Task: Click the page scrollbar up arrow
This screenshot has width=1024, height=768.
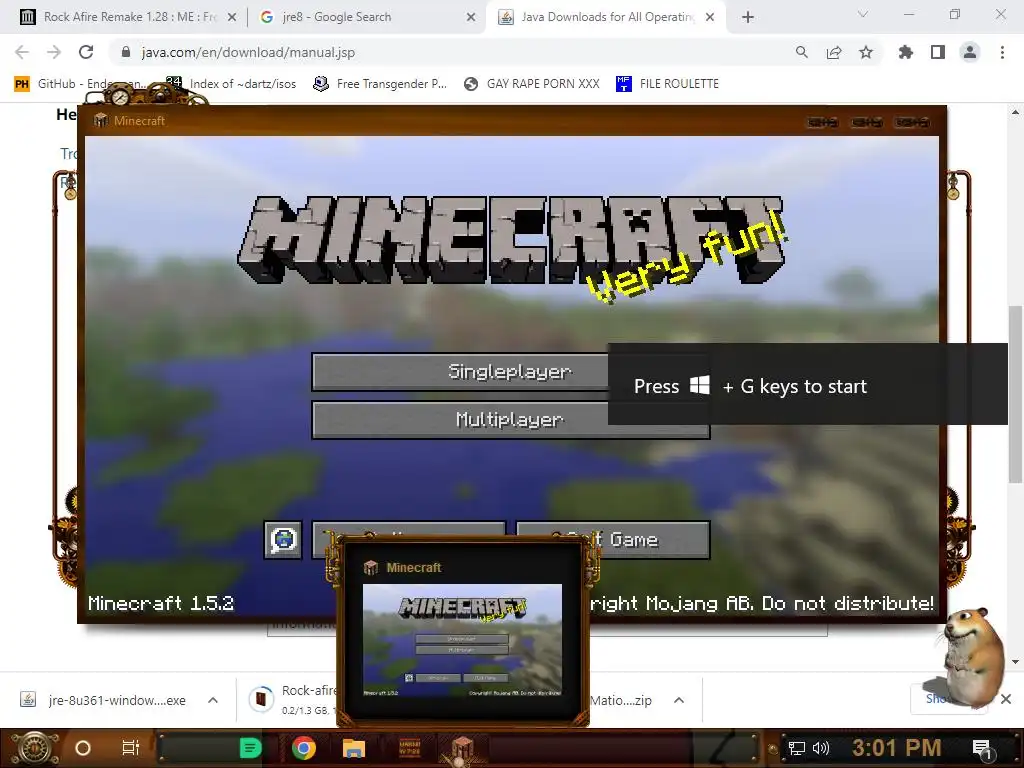Action: click(x=1015, y=112)
